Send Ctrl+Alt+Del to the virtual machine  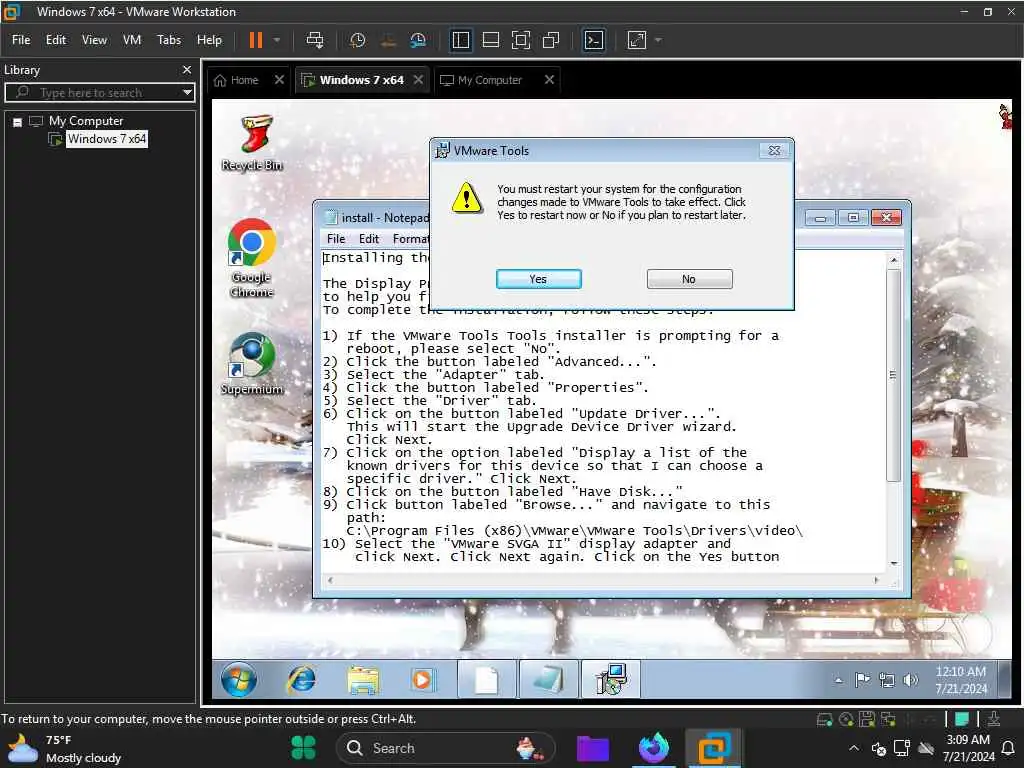(315, 40)
